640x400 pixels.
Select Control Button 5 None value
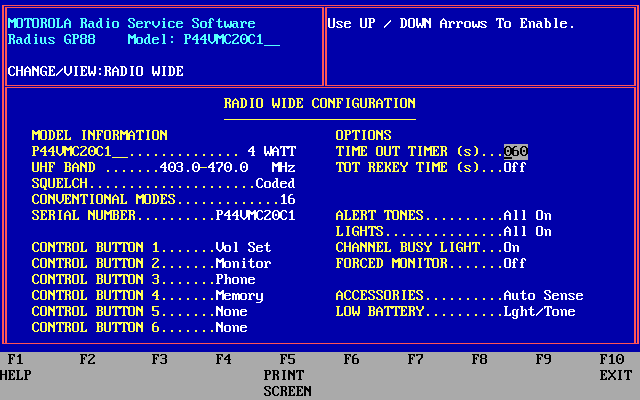231,311
